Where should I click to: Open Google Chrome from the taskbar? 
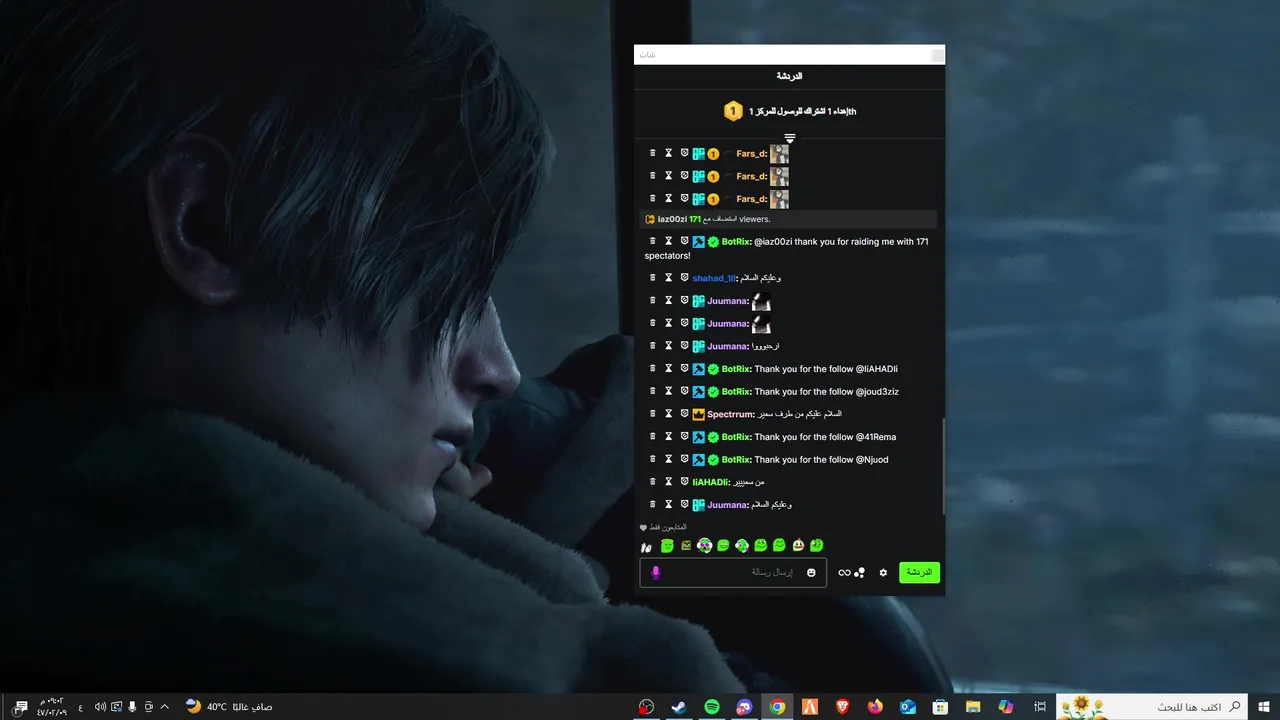777,707
